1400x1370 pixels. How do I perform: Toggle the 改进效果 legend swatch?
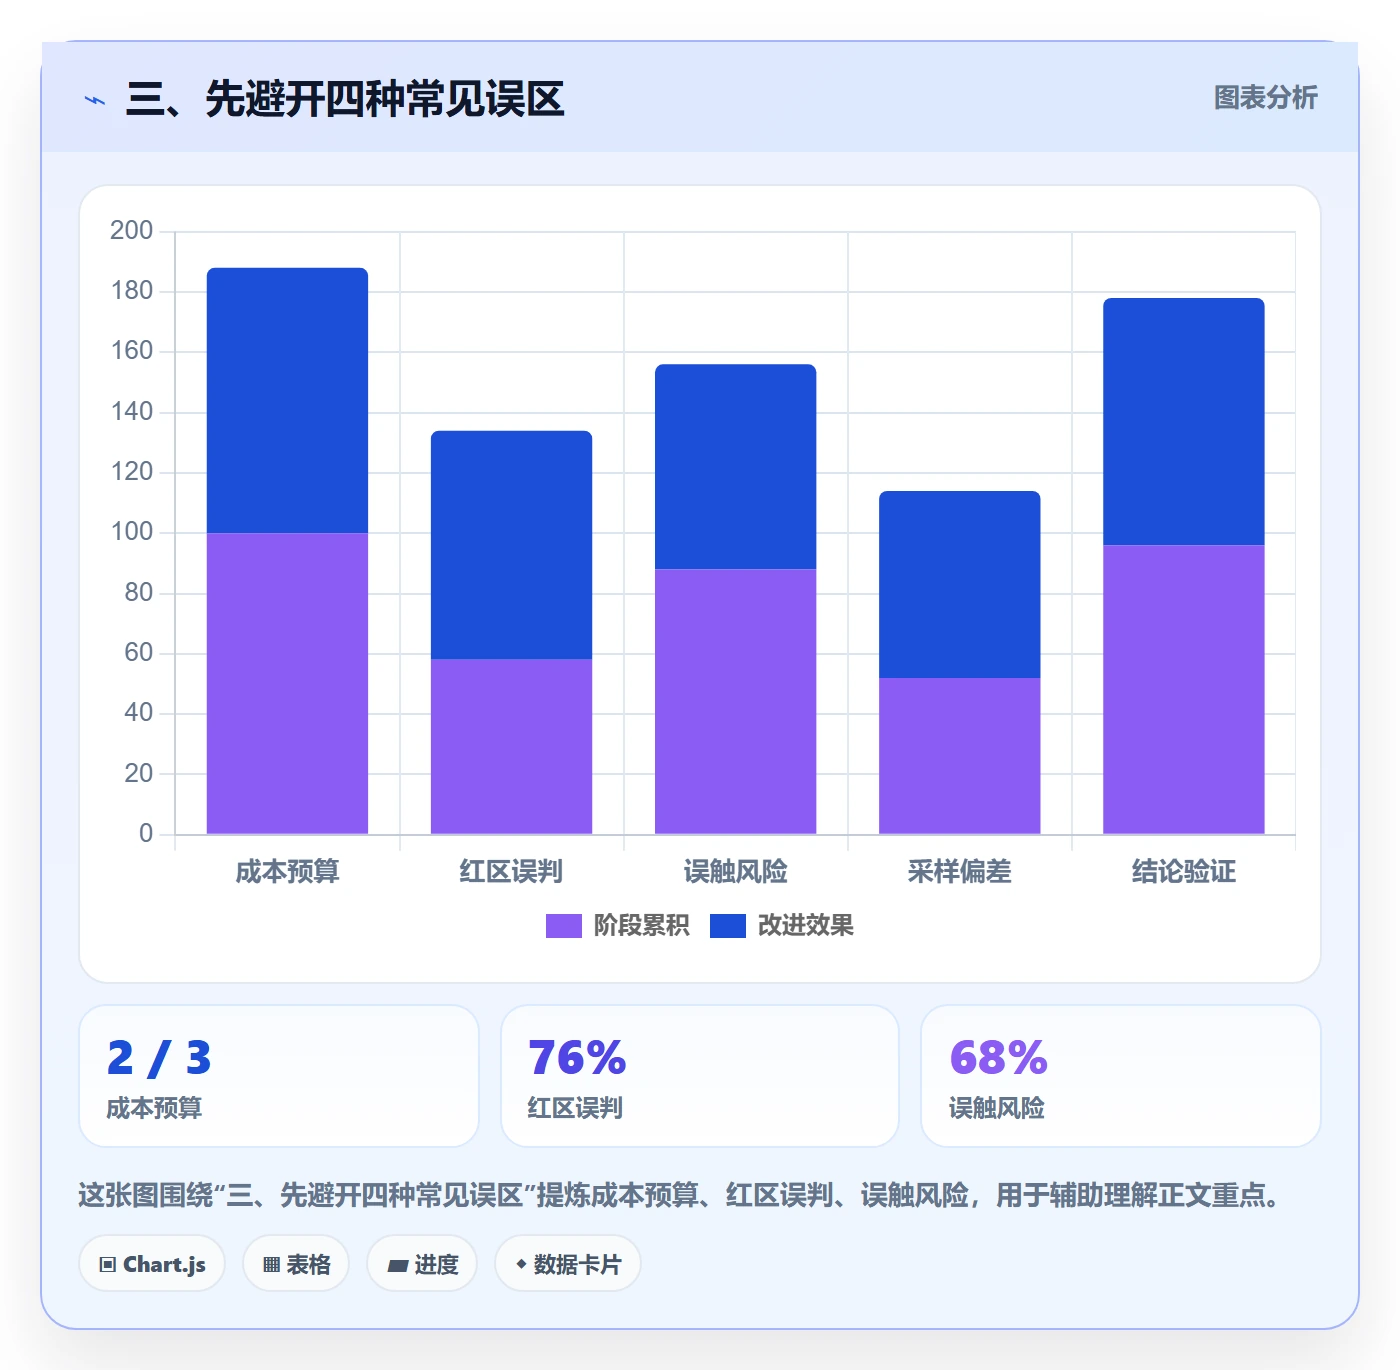tap(728, 926)
